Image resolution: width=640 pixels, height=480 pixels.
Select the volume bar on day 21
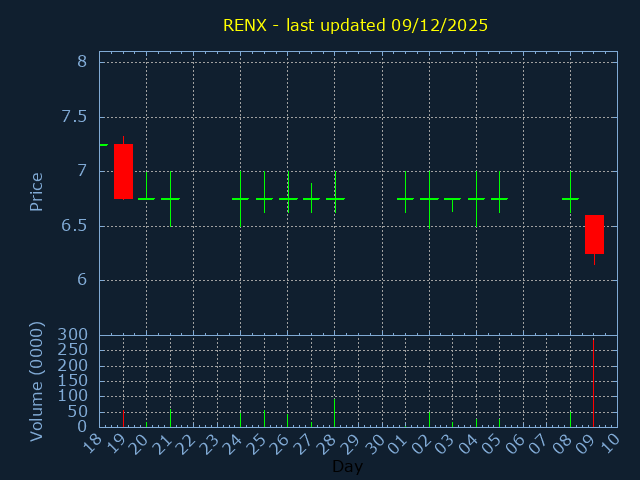(170, 418)
